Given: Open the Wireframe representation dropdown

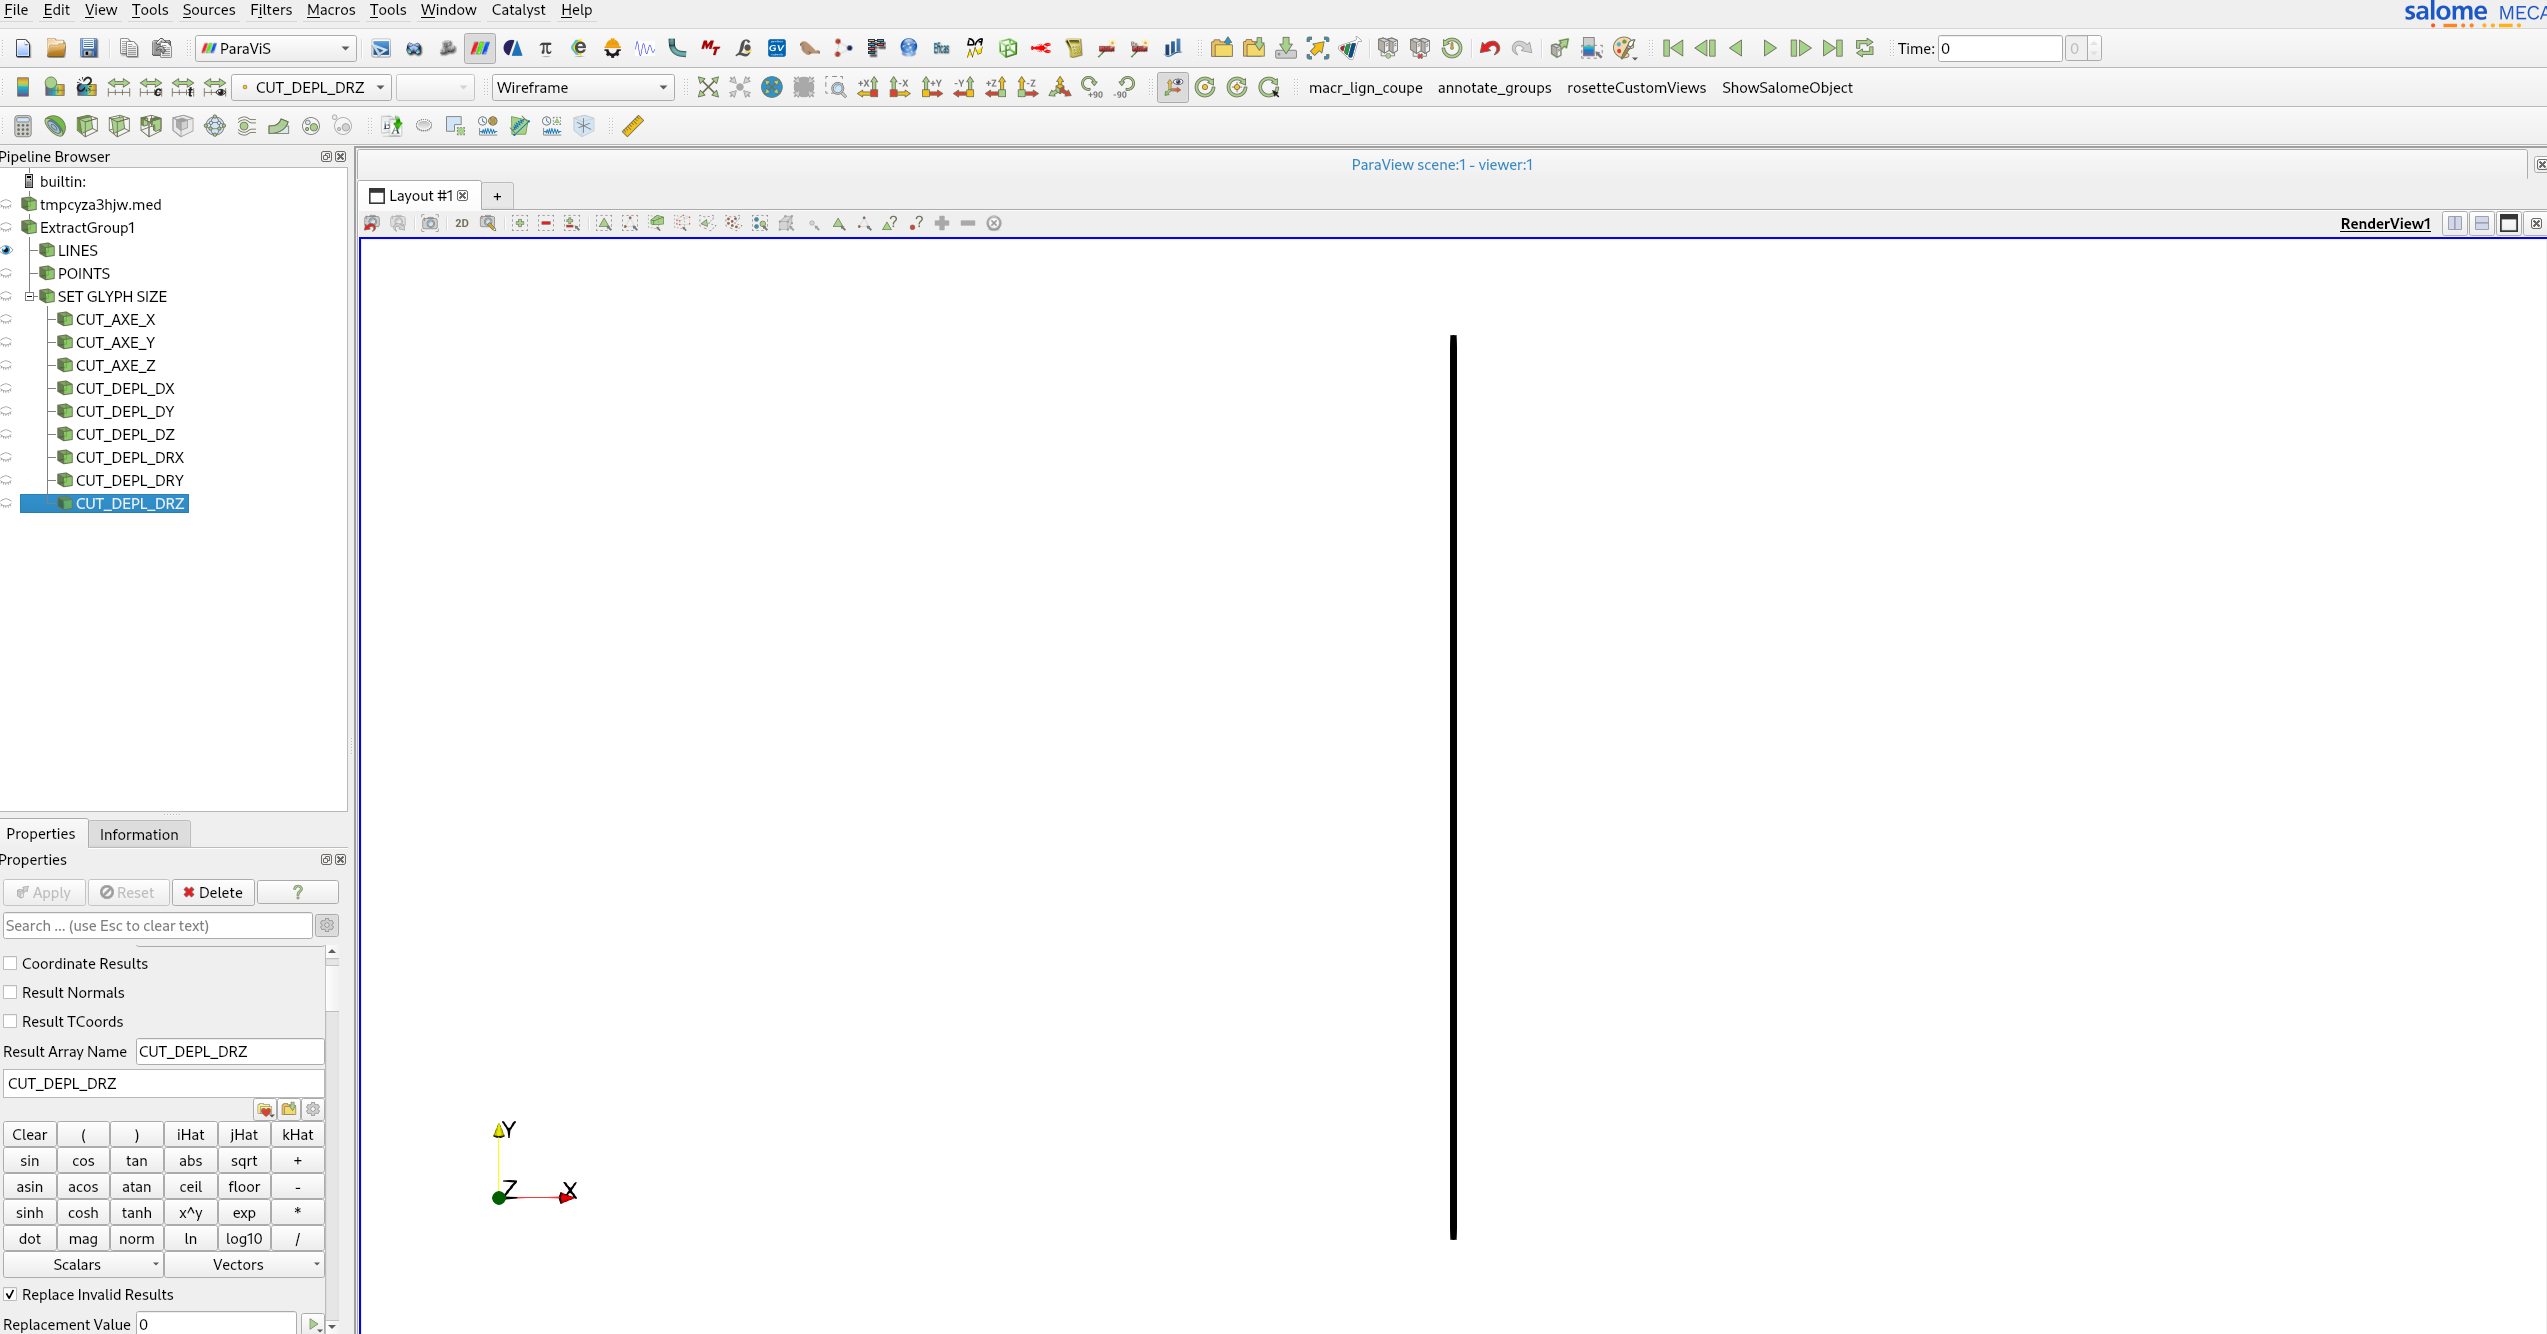Looking at the screenshot, I should (583, 88).
